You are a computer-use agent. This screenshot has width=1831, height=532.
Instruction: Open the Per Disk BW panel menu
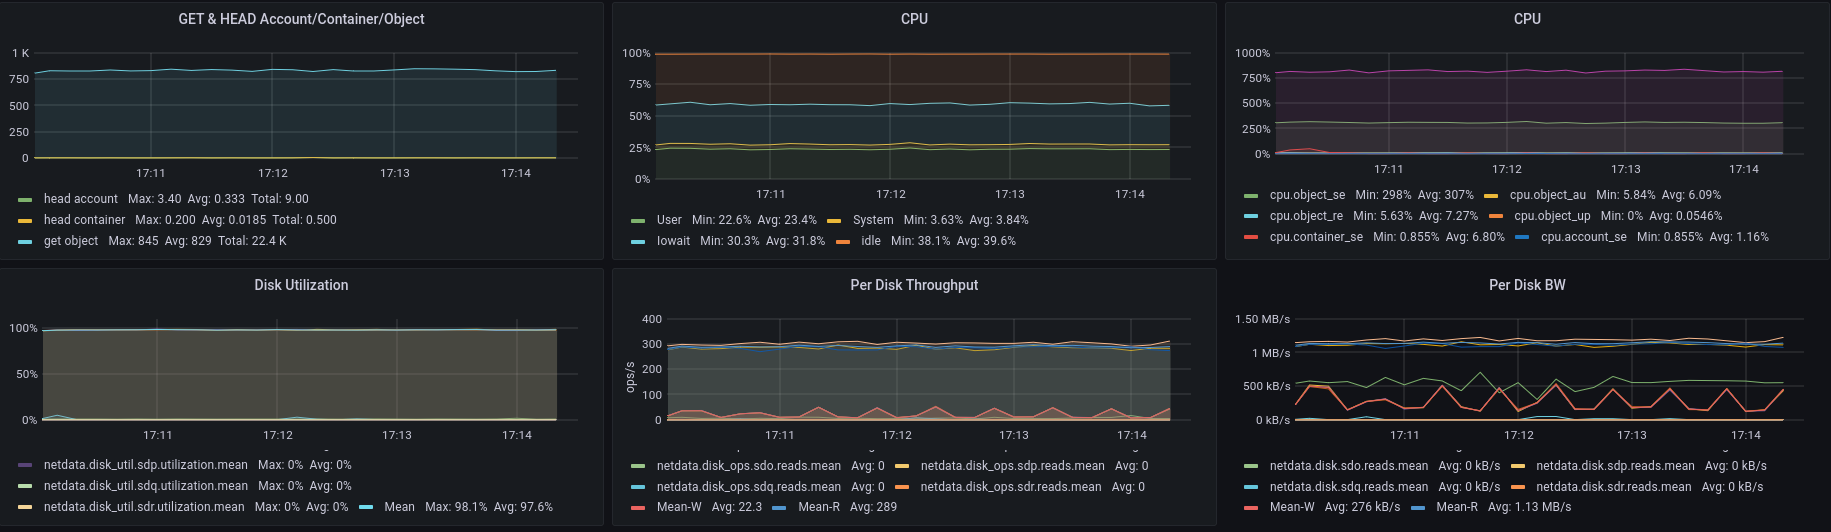[1527, 285]
